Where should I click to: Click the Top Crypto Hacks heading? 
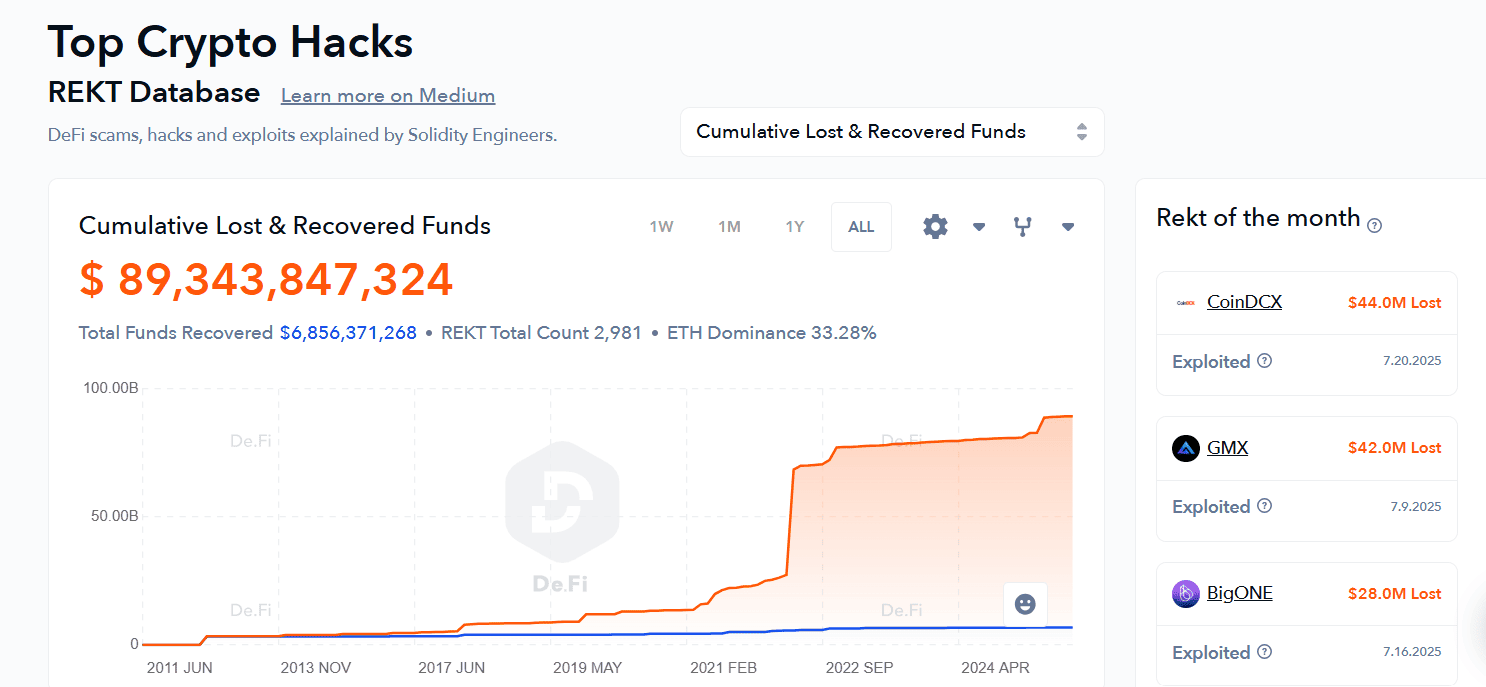[231, 42]
